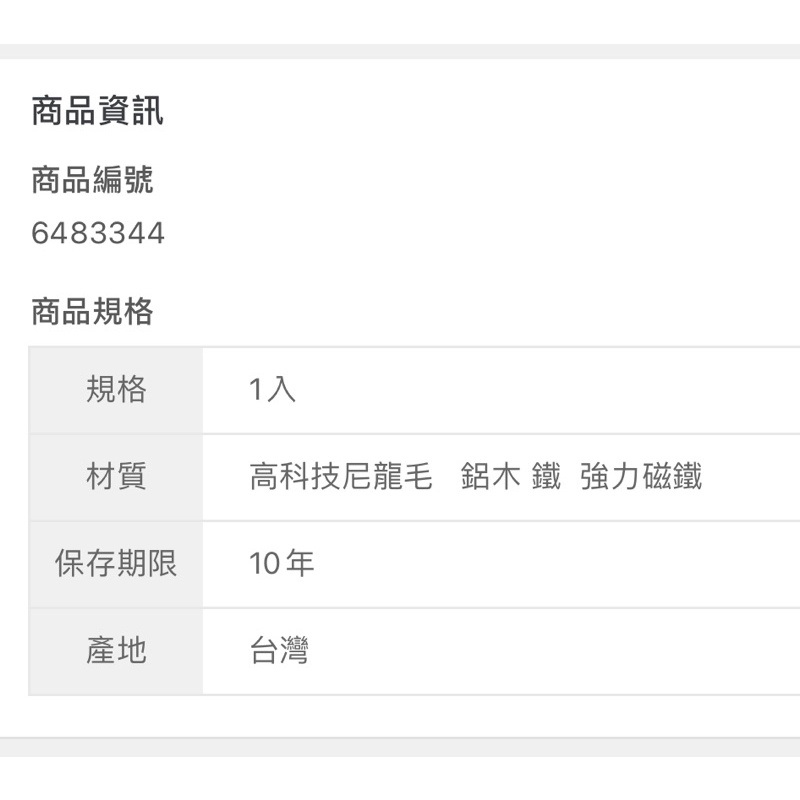Click the single 鐵 material word
Image resolution: width=800 pixels, height=800 pixels.
(546, 477)
